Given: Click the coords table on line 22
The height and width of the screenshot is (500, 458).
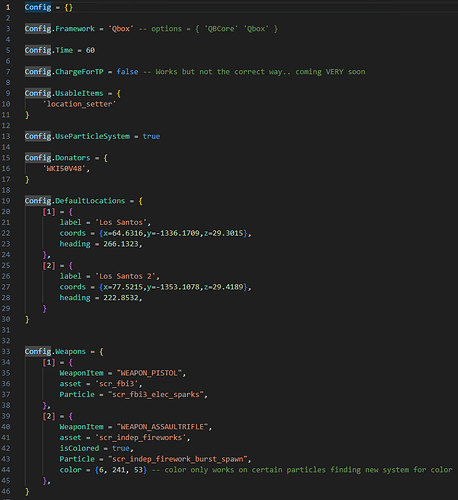Looking at the screenshot, I should click(x=173, y=233).
